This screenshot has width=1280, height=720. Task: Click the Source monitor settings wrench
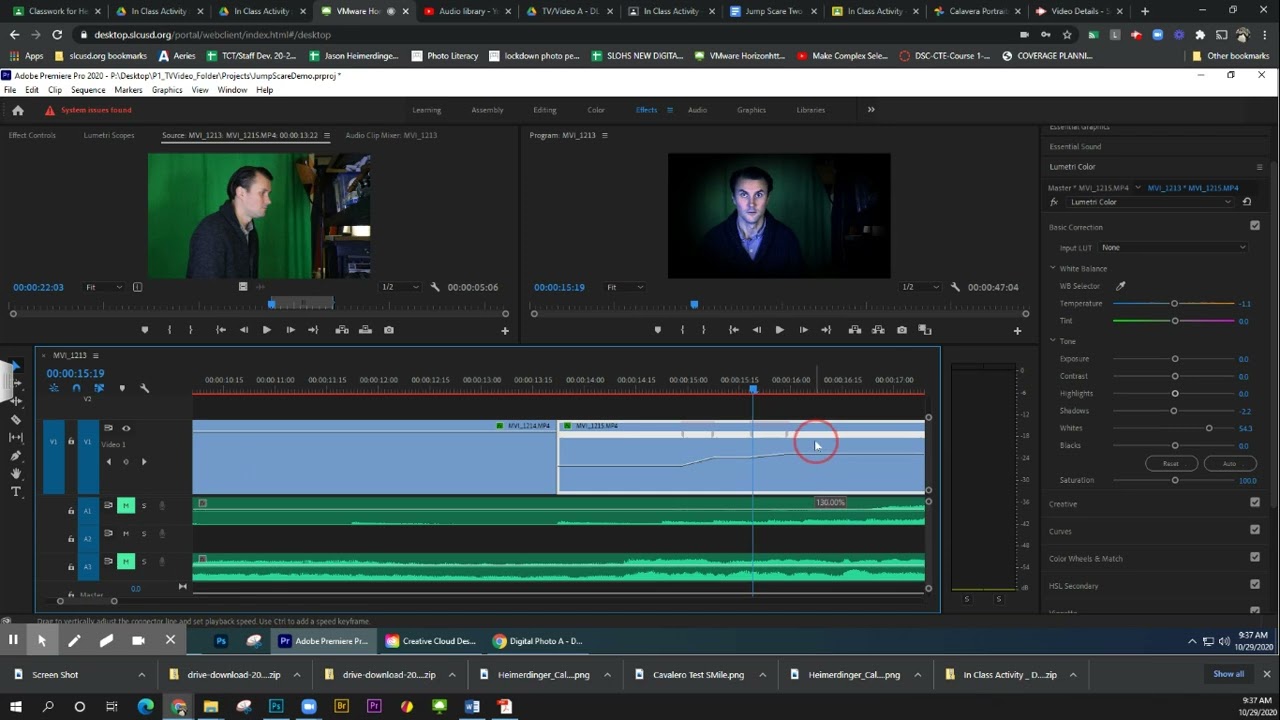click(435, 287)
